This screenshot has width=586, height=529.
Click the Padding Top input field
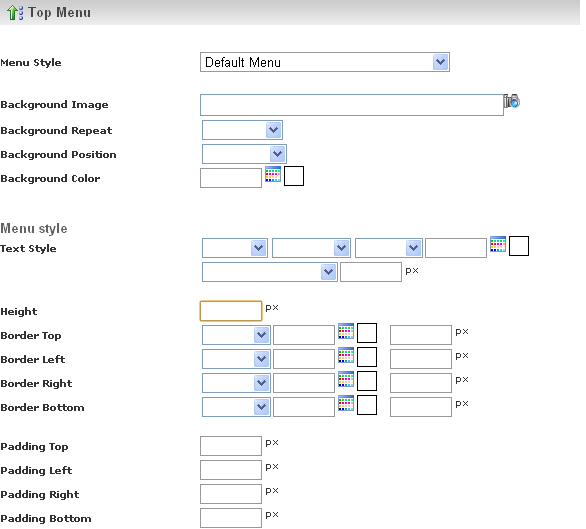[231, 446]
